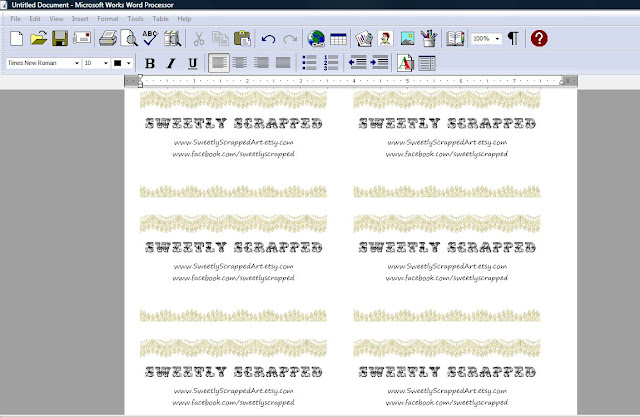Align text right
This screenshot has height=417, width=640.
[x=261, y=63]
